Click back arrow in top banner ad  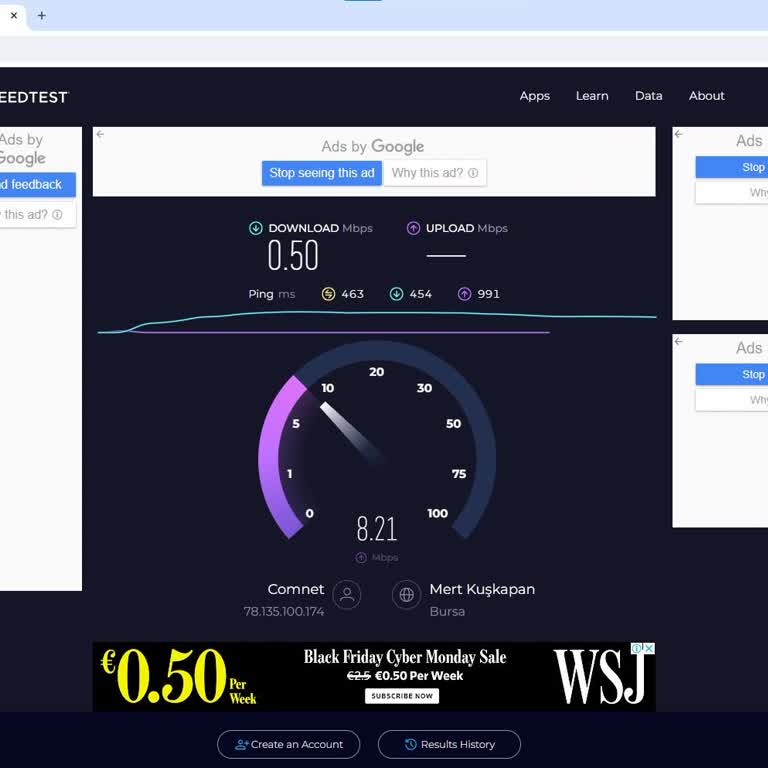pyautogui.click(x=100, y=134)
